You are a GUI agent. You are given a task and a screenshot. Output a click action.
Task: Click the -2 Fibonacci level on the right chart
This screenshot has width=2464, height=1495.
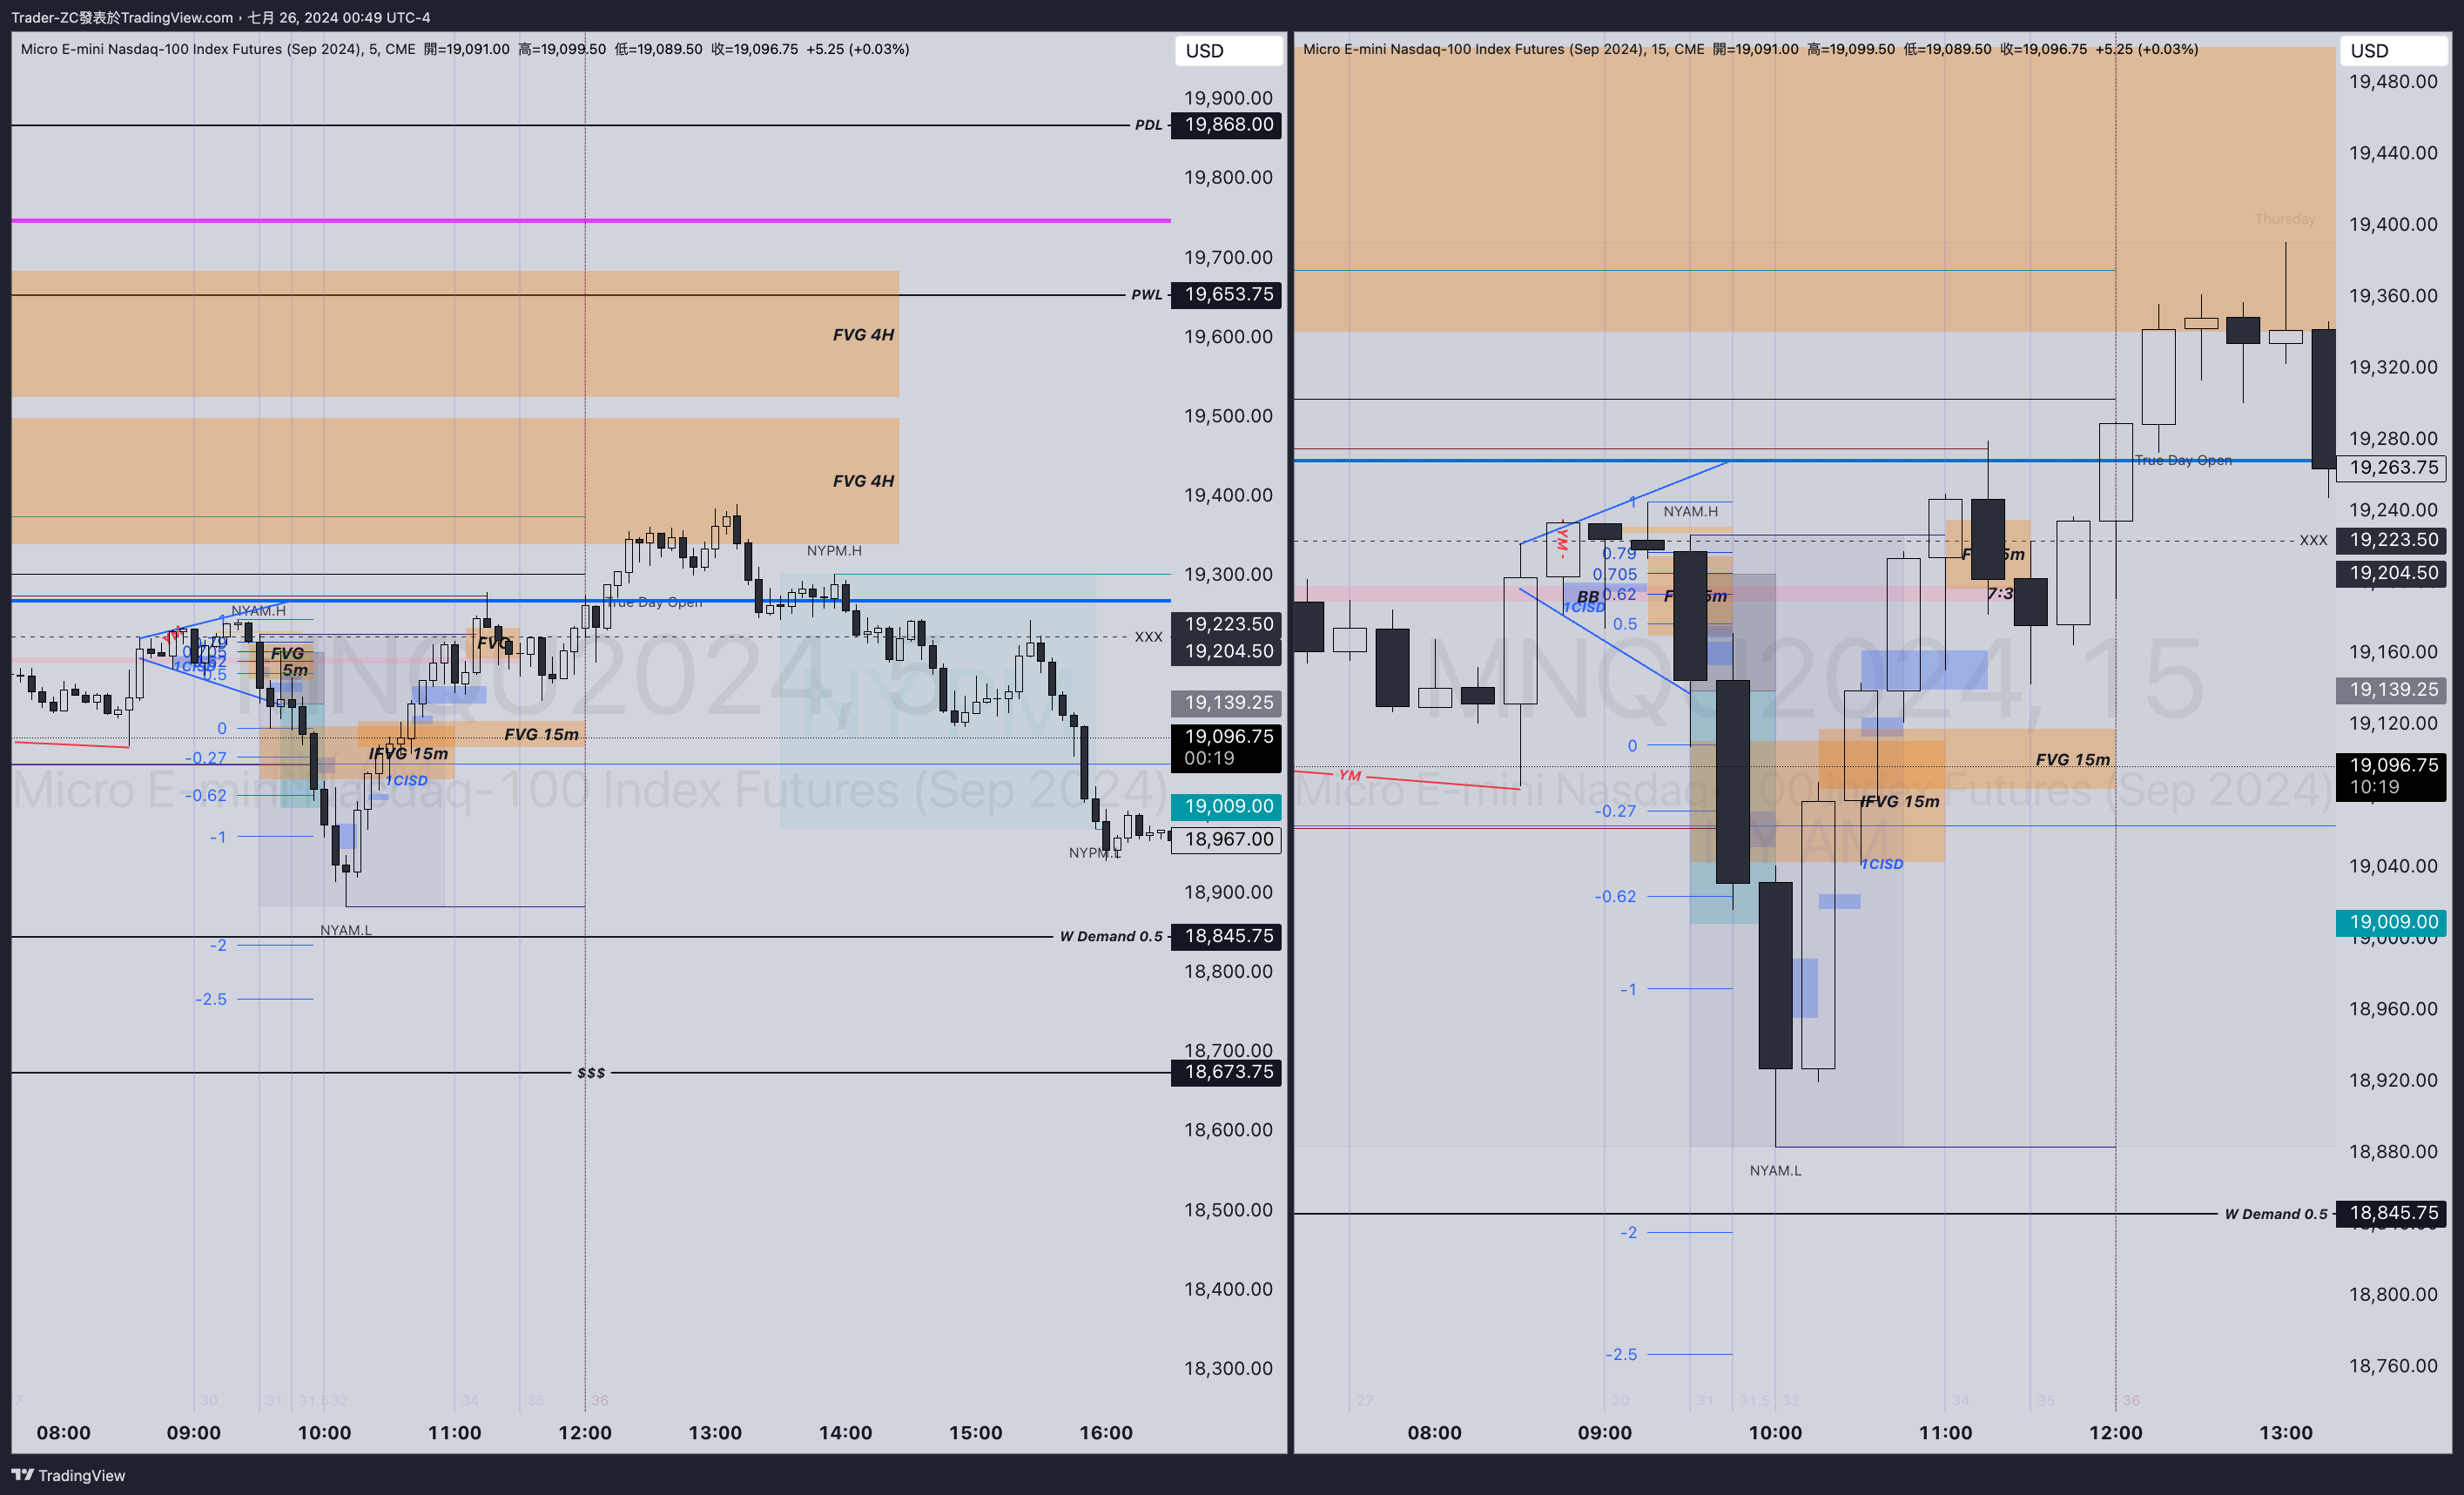(x=1629, y=1233)
